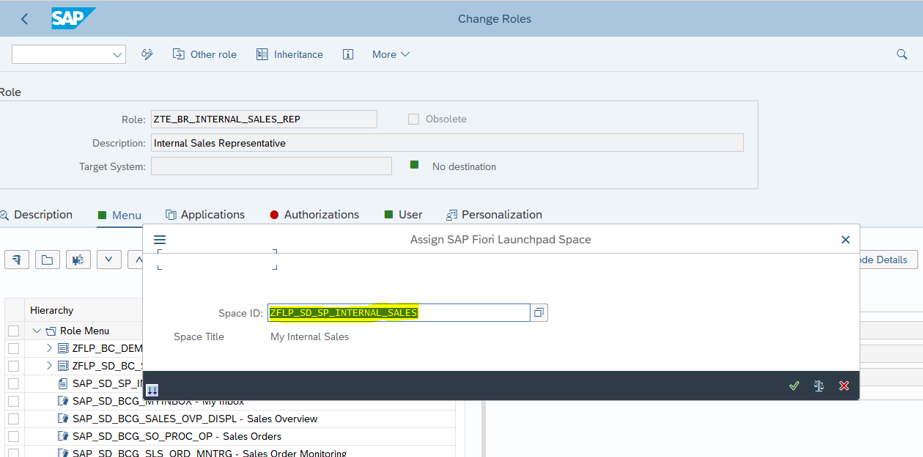The image size is (923, 457).
Task: Select the Sales Orders tree row
Action: (x=240, y=436)
